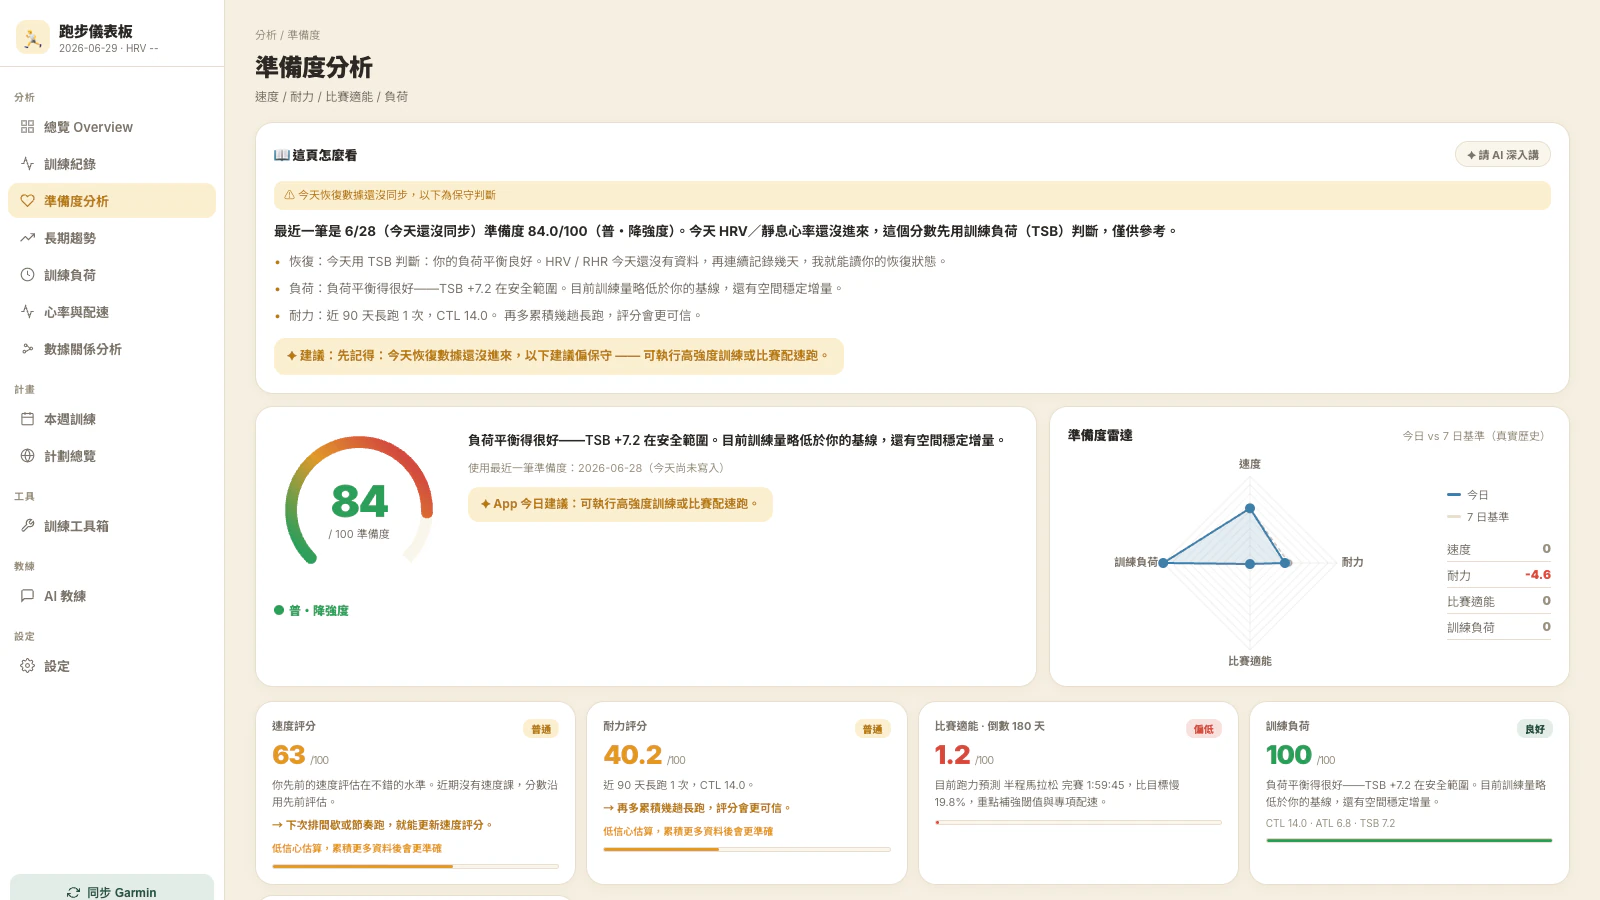Viewport: 1600px width, 900px height.
Task: Open 數據關係分析 page
Action: click(112, 349)
